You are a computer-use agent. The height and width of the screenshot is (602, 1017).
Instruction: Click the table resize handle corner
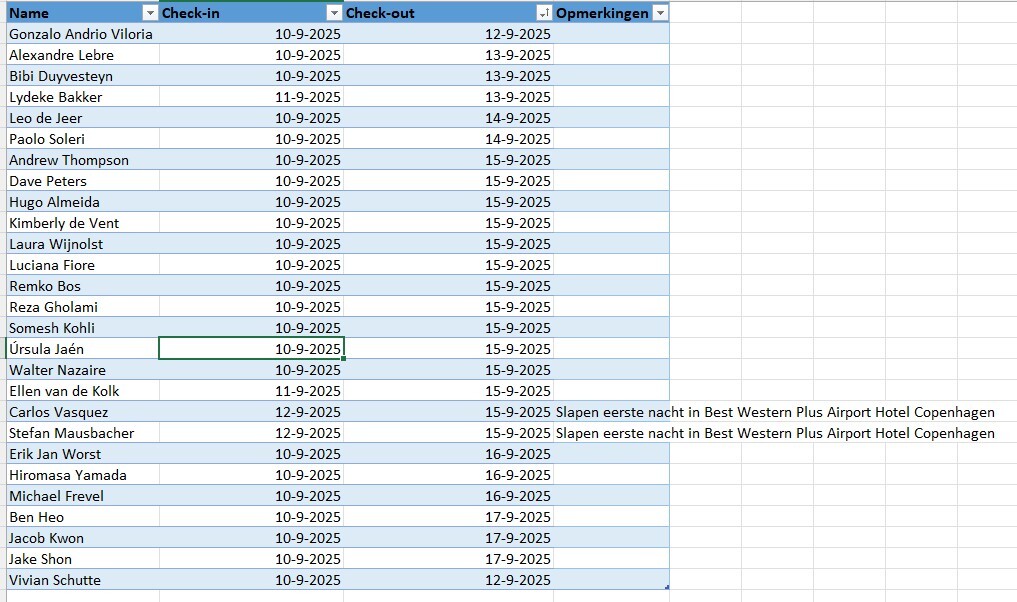(x=667, y=587)
